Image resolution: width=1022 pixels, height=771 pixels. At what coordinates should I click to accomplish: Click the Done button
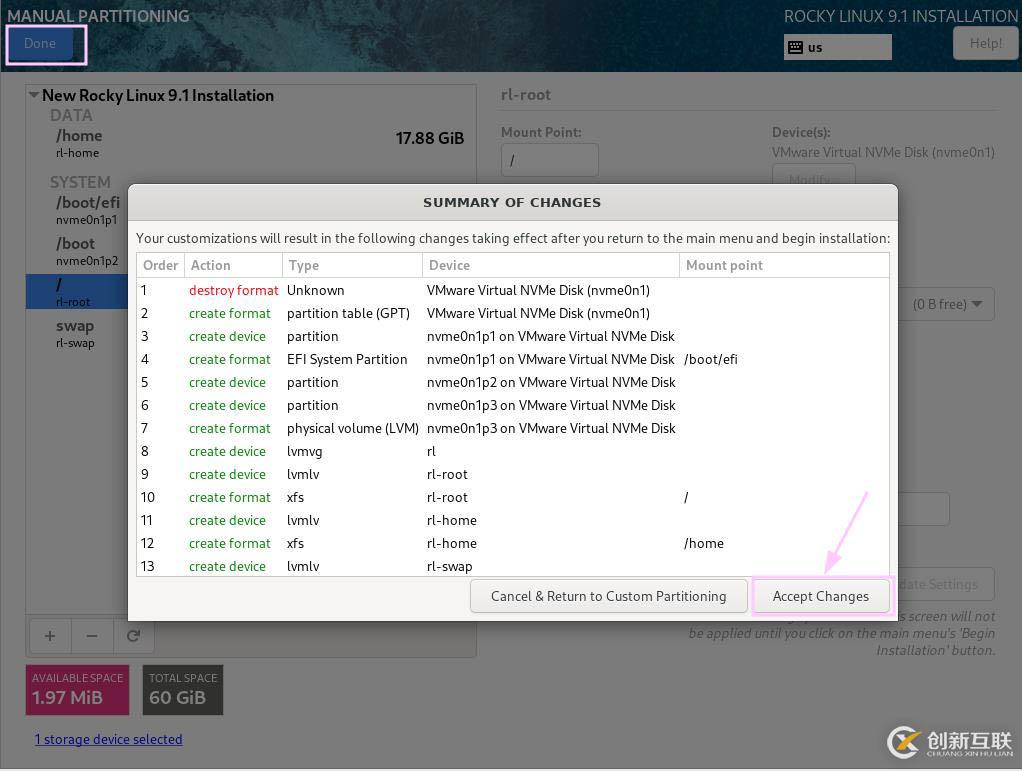pyautogui.click(x=40, y=44)
